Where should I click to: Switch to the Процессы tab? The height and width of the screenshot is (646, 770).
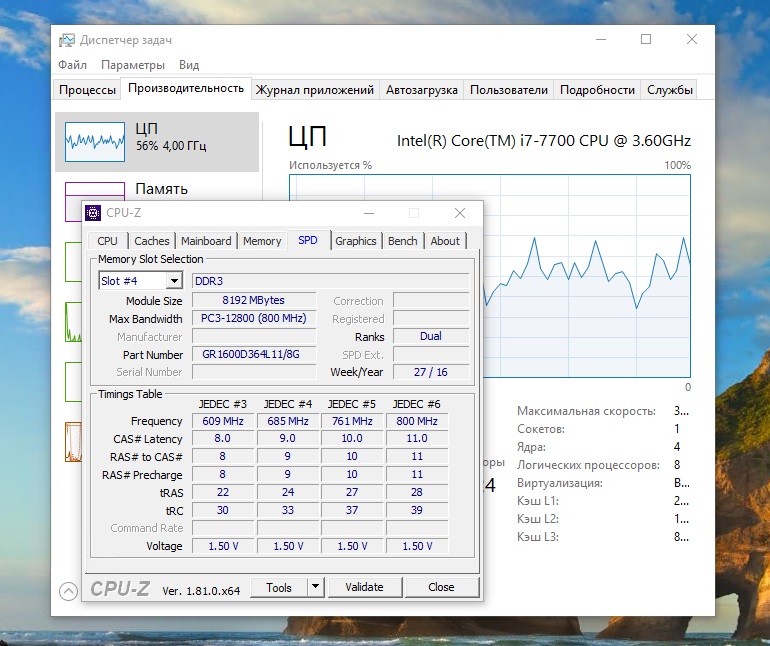(x=87, y=90)
